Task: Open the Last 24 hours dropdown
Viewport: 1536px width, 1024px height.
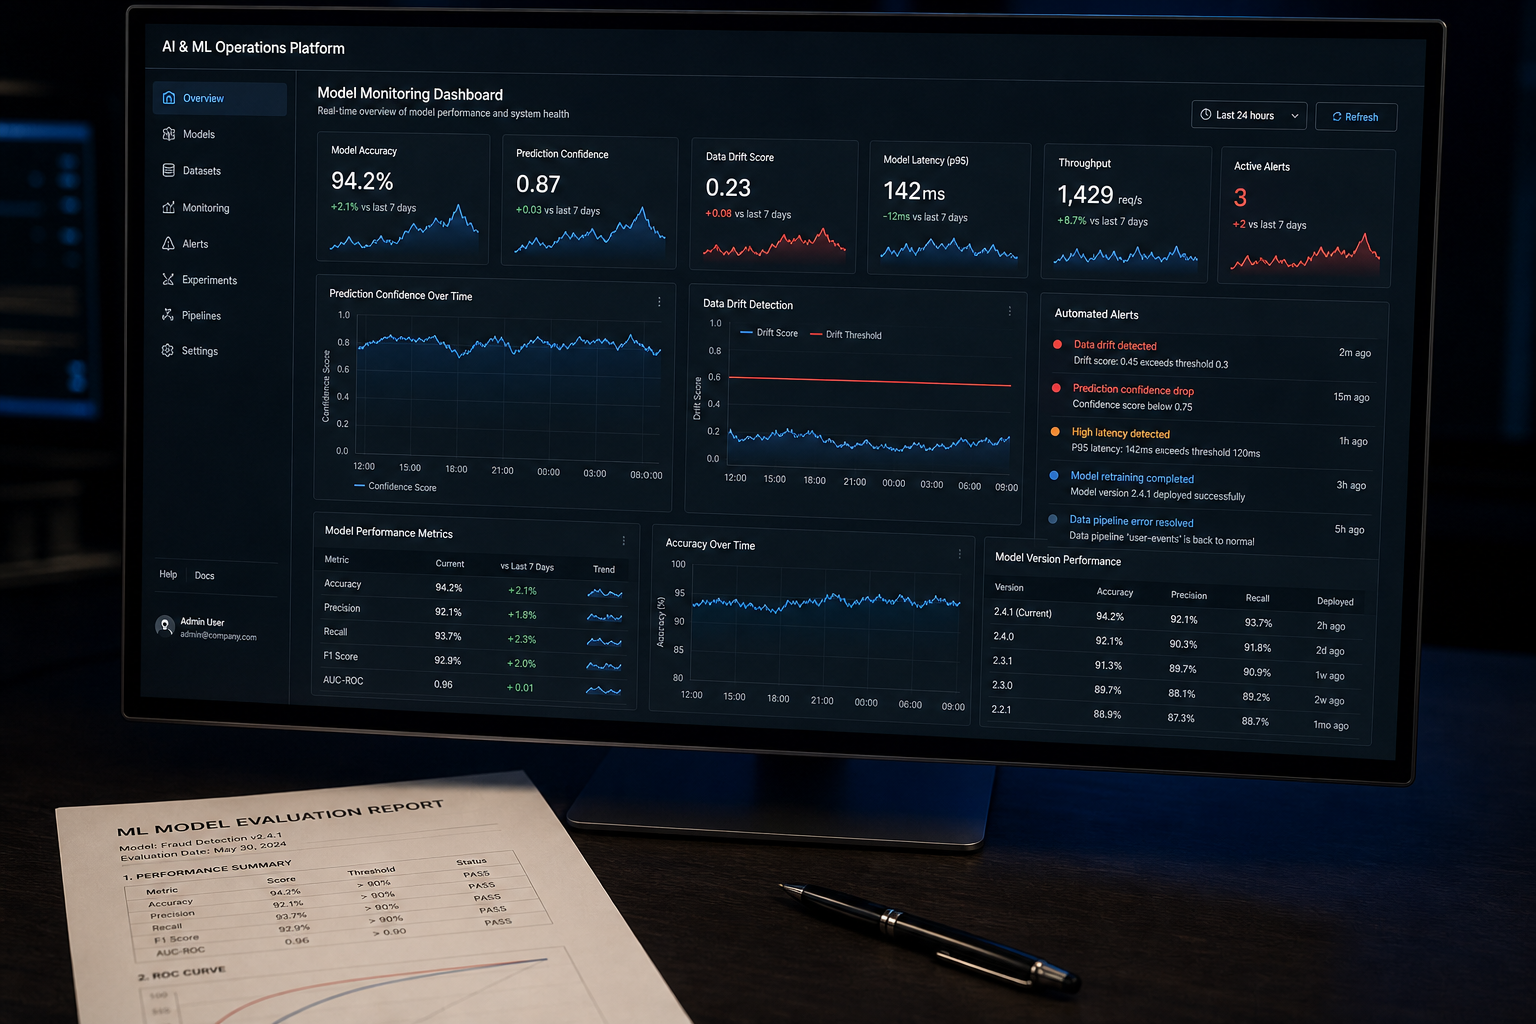Action: (1249, 115)
